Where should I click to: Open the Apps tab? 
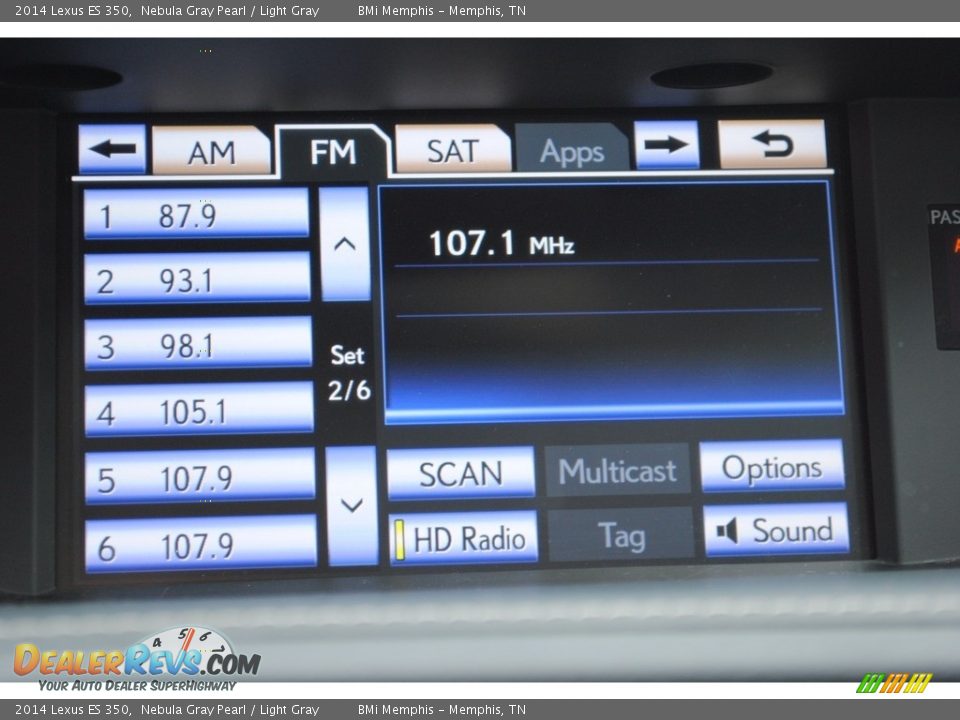[572, 151]
